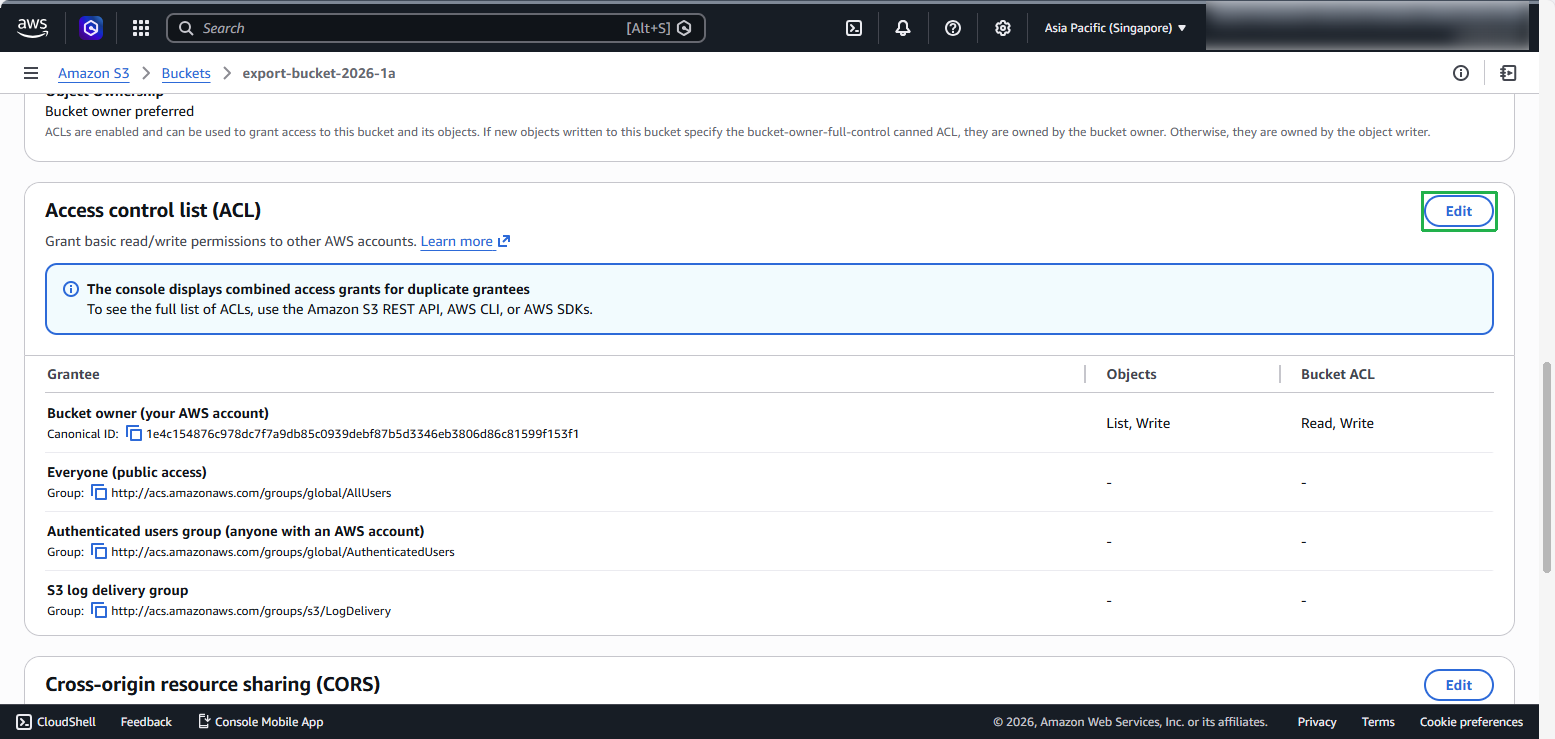This screenshot has height=739, width=1555.
Task: Go to the AWS console home logo
Action: click(x=33, y=28)
